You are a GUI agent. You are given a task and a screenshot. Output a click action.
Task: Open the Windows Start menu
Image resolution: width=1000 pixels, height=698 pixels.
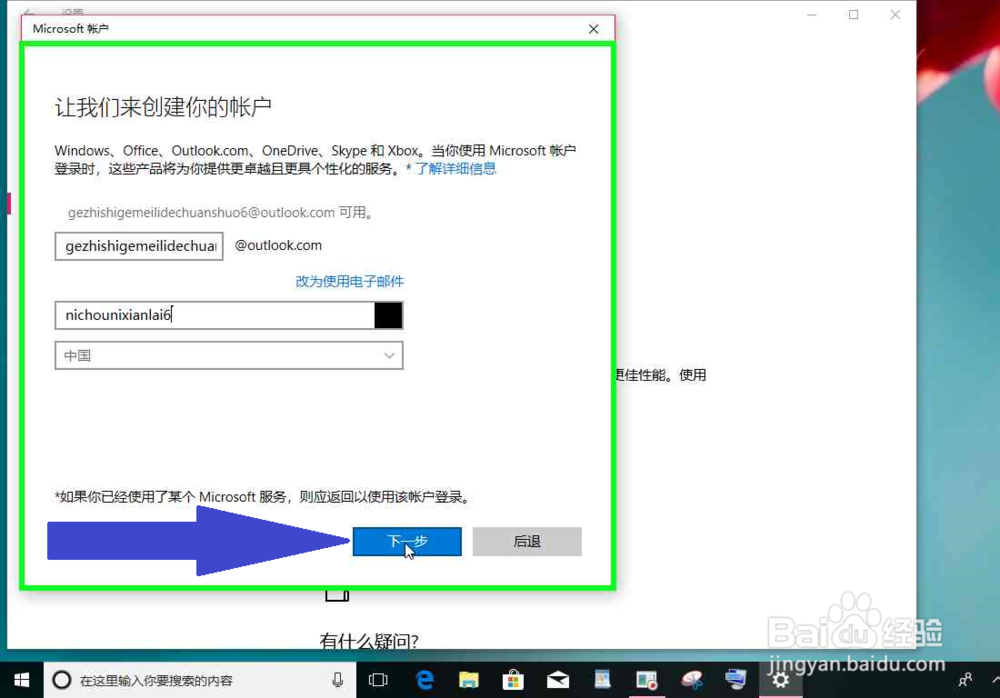click(x=21, y=680)
